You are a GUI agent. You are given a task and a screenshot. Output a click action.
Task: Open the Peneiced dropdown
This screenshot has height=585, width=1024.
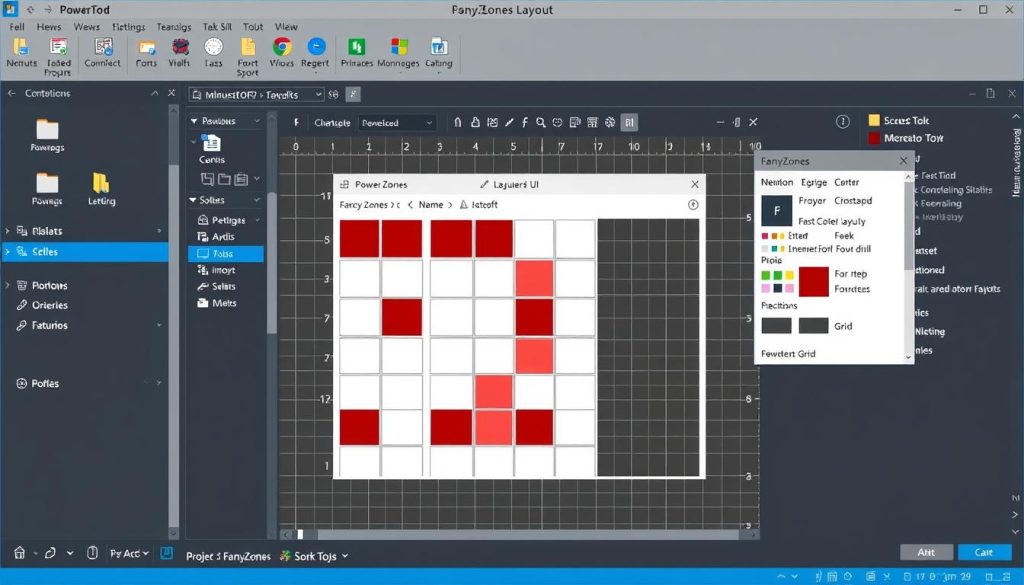tap(397, 123)
